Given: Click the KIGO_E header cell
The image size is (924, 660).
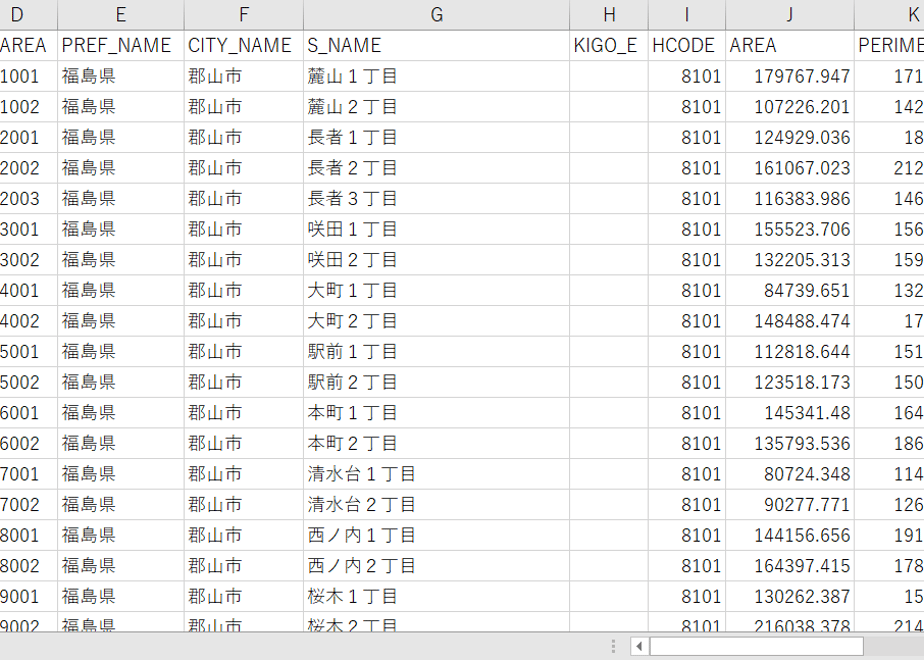Looking at the screenshot, I should point(609,45).
